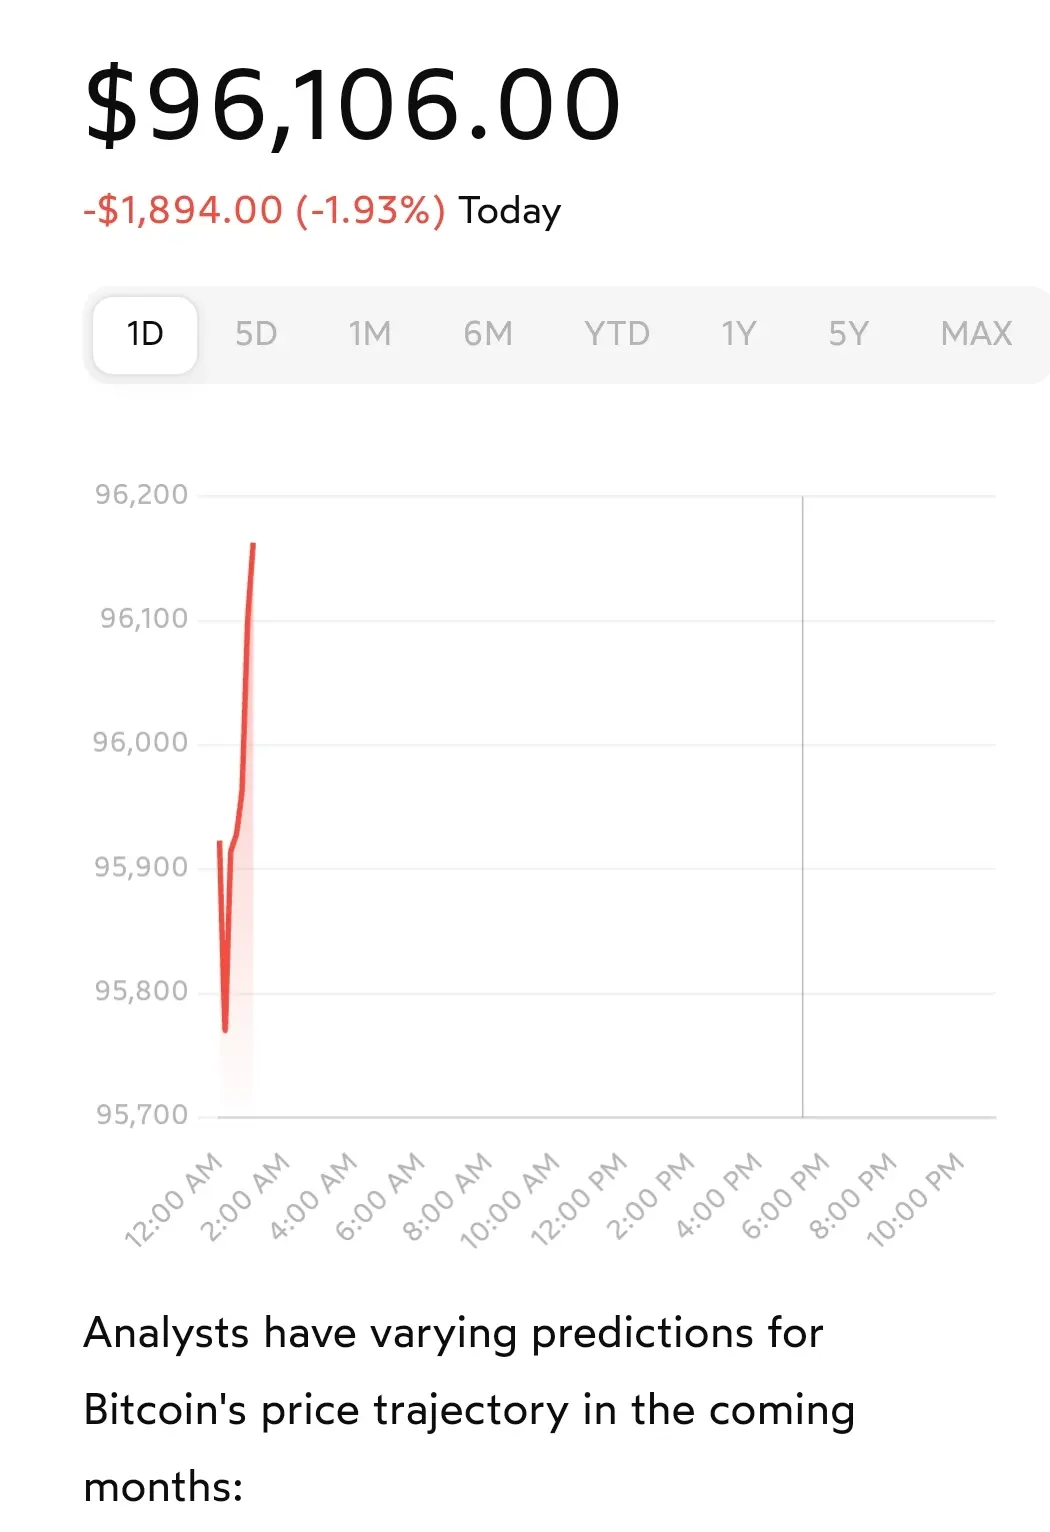Select the 5Y time range

click(849, 334)
